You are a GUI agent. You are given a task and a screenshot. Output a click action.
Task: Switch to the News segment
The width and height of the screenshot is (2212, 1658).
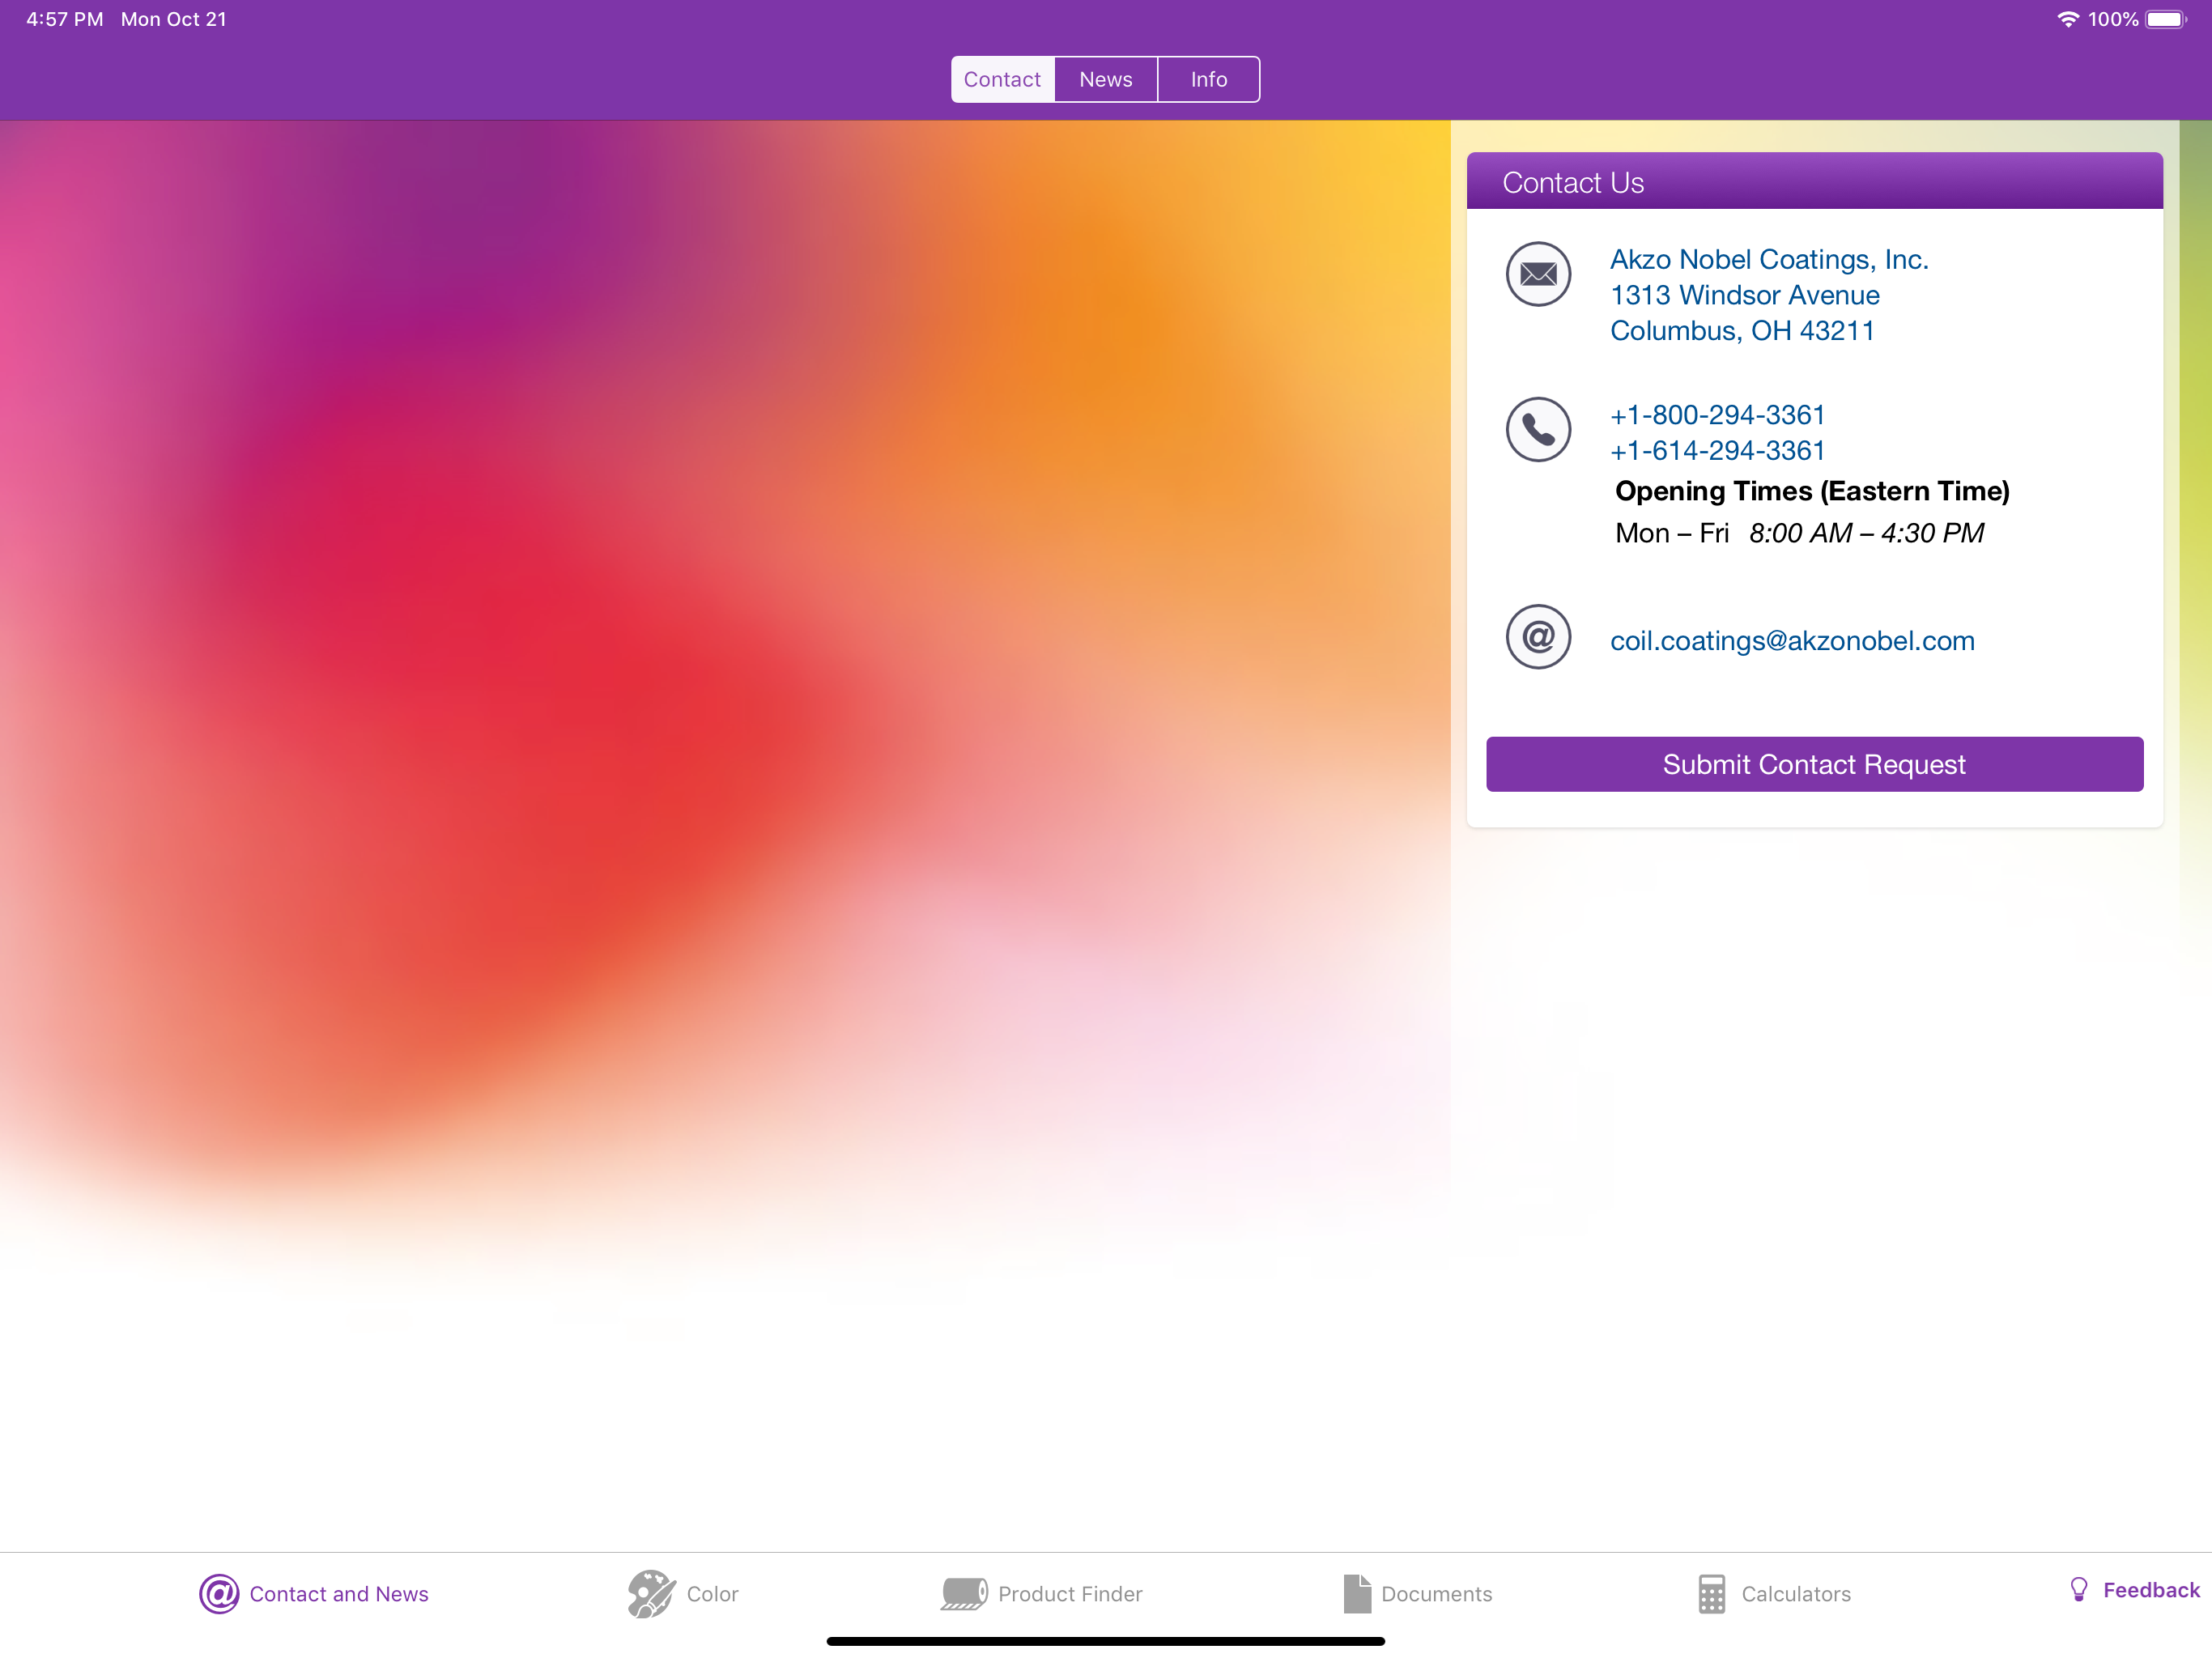point(1105,79)
